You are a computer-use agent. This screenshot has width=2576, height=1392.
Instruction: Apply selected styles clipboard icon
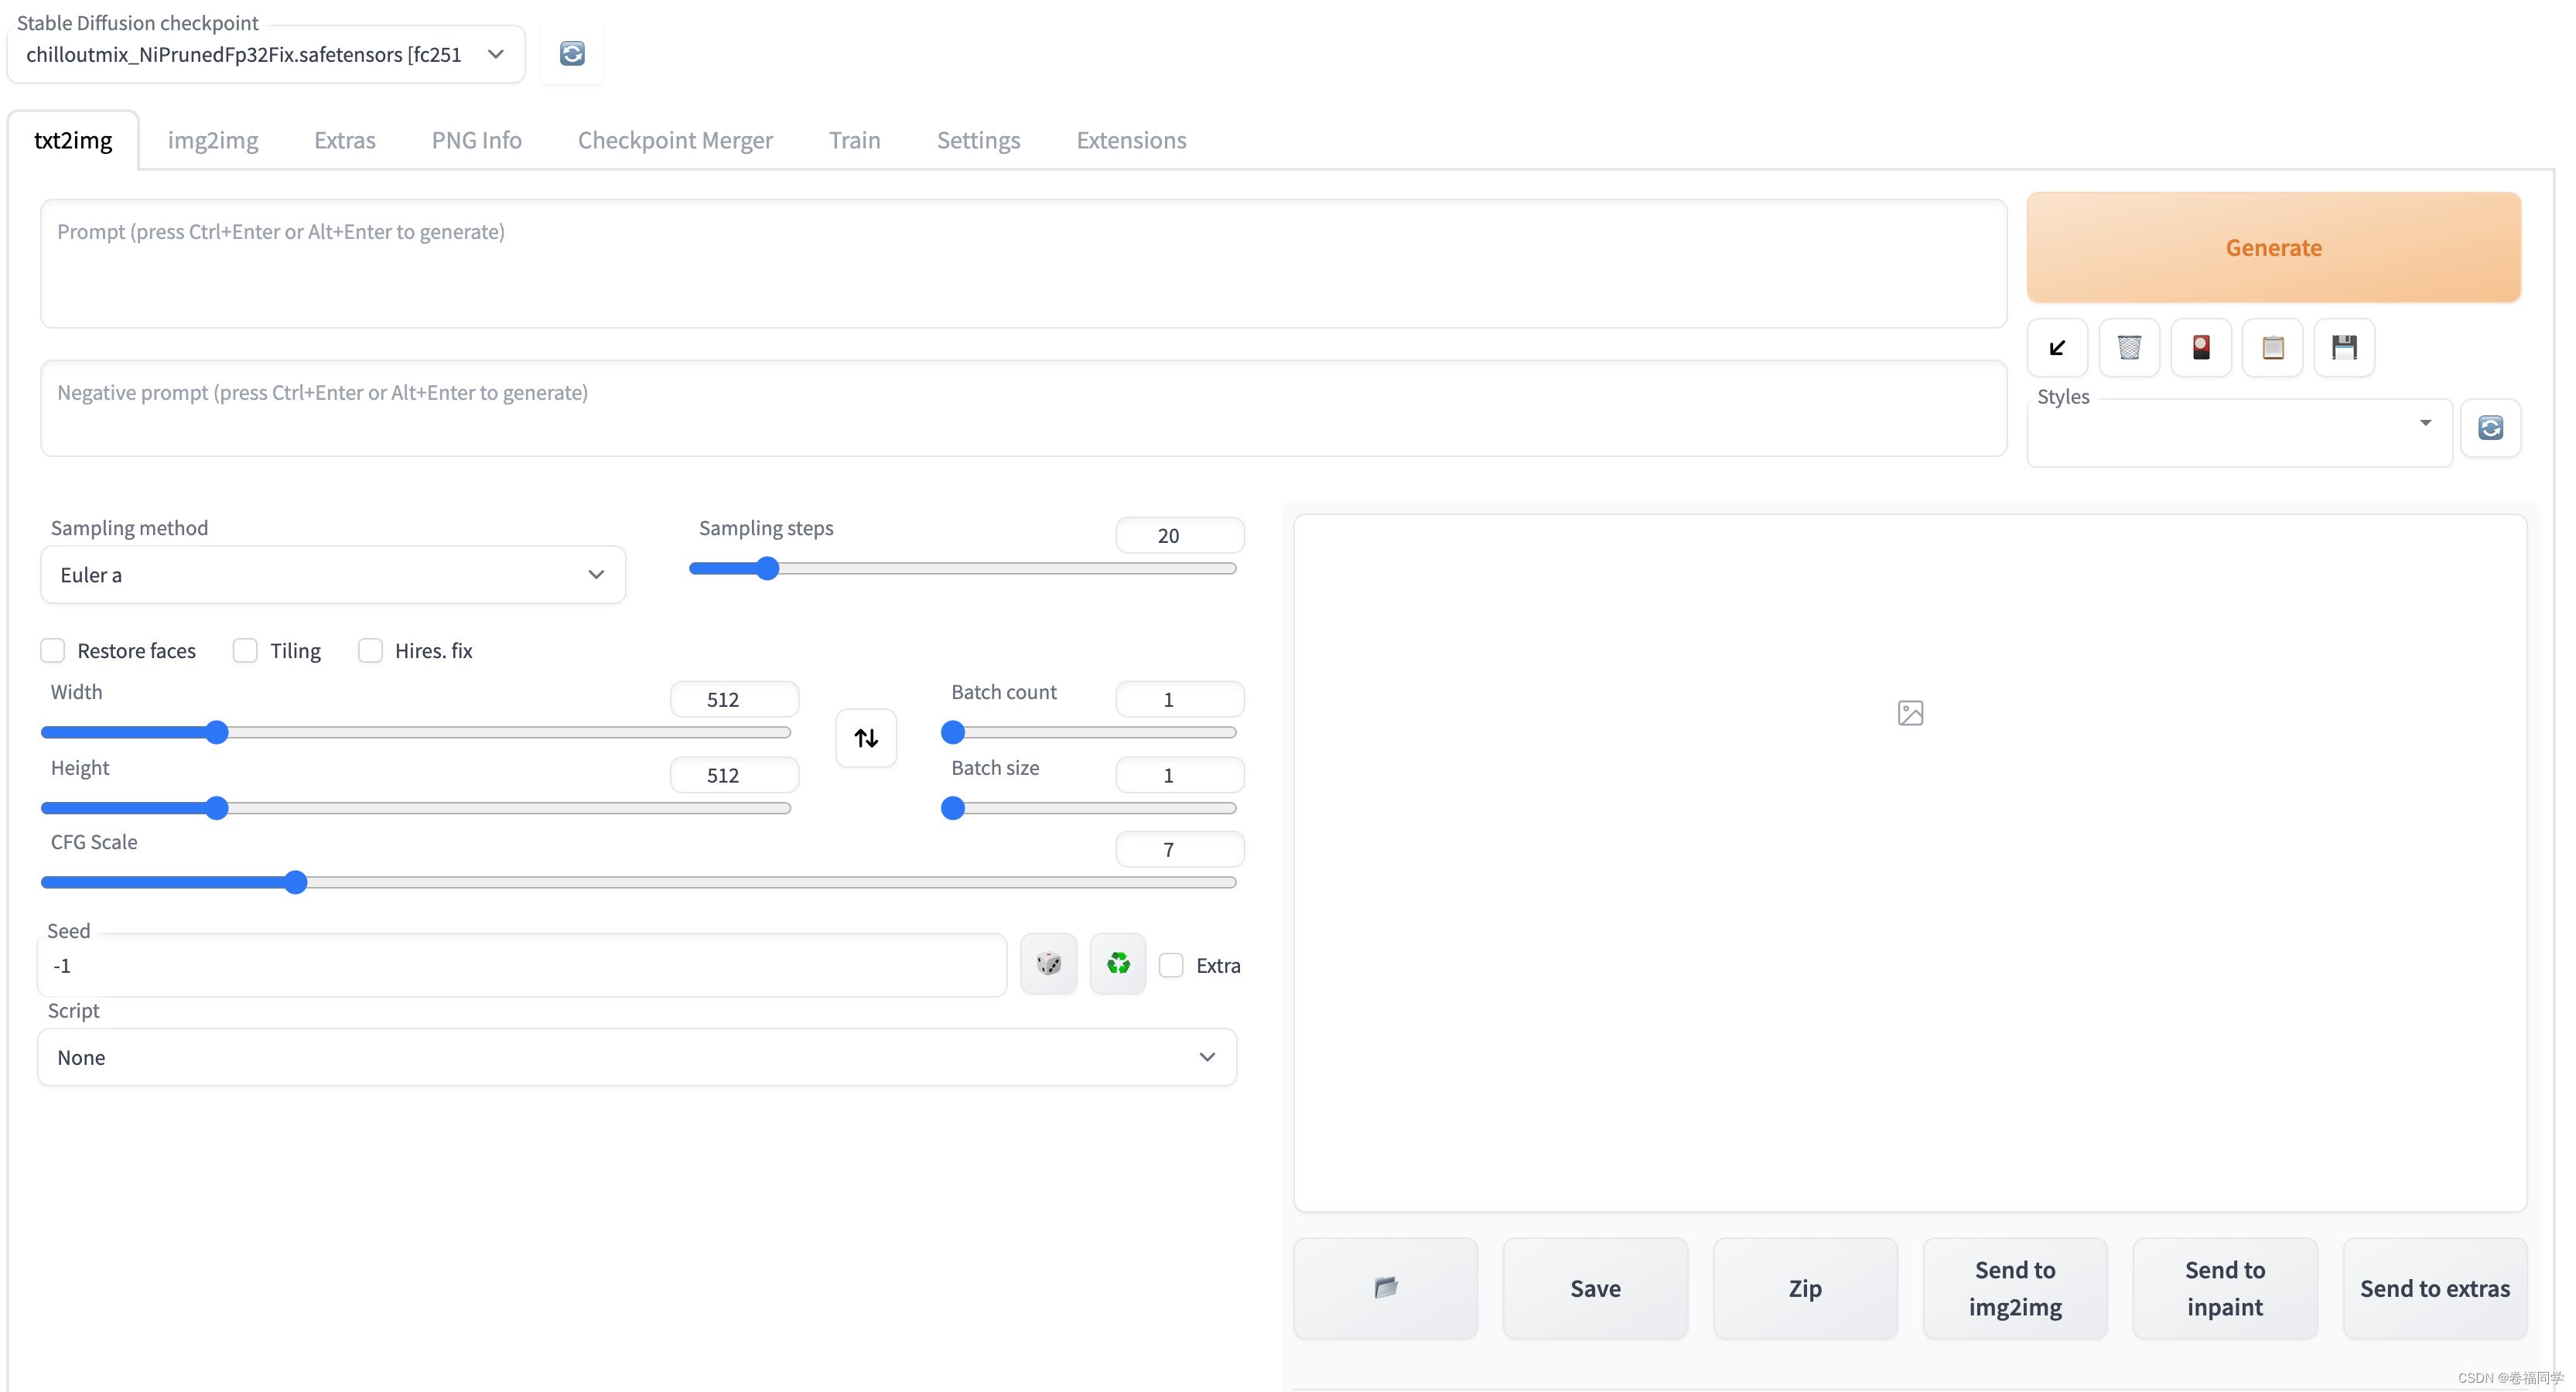coord(2273,348)
